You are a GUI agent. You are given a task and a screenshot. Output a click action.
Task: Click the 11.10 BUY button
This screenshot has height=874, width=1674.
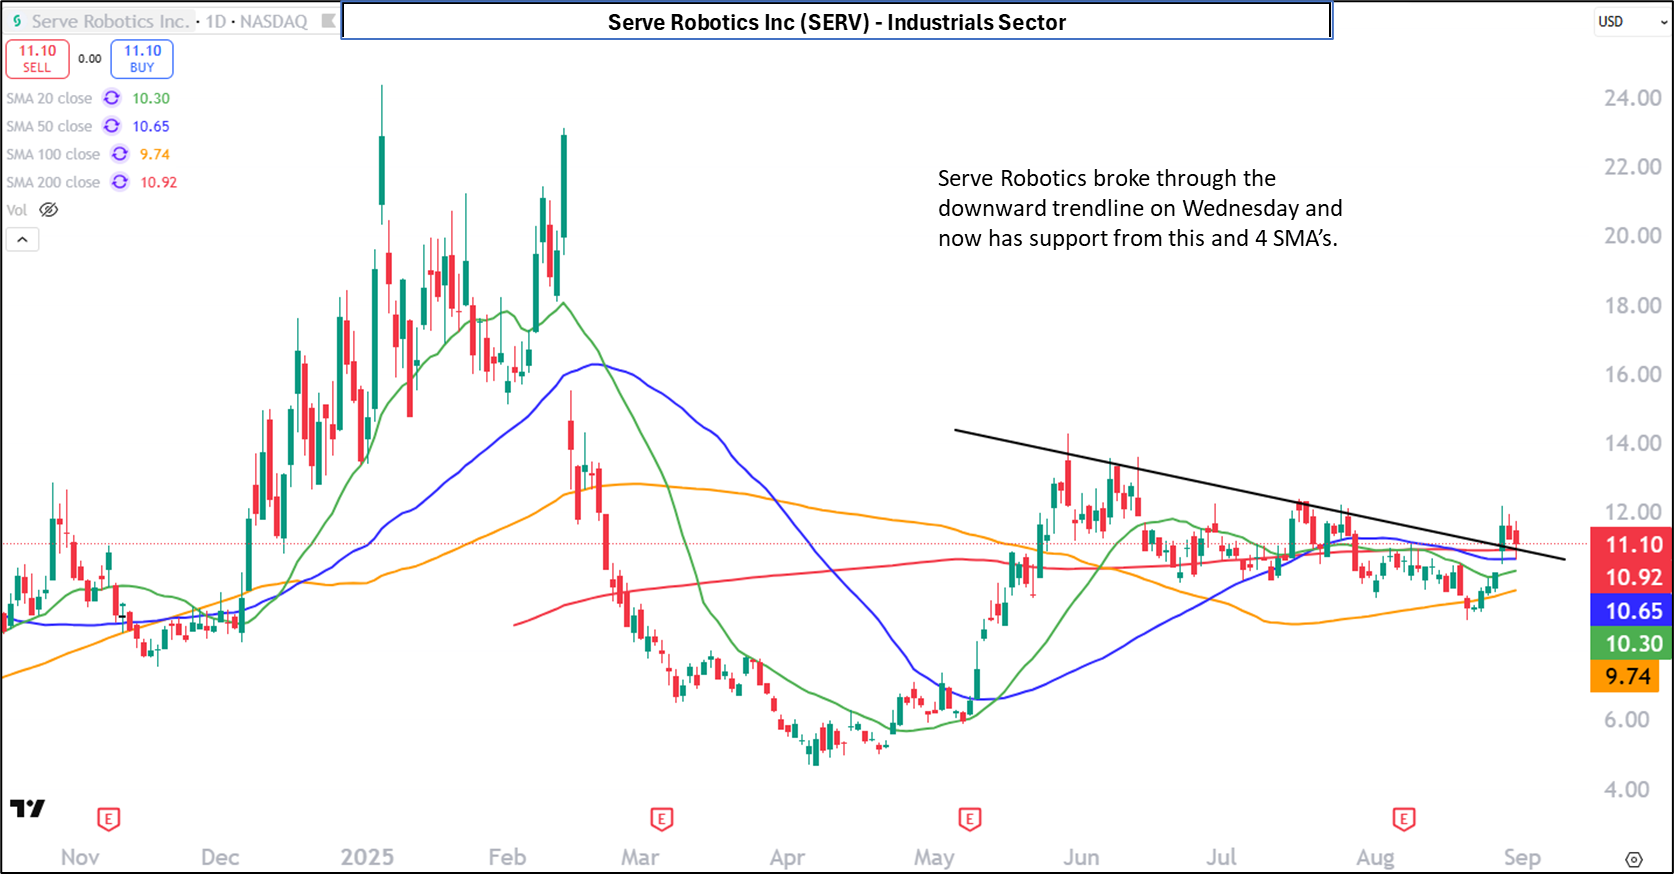[x=142, y=59]
